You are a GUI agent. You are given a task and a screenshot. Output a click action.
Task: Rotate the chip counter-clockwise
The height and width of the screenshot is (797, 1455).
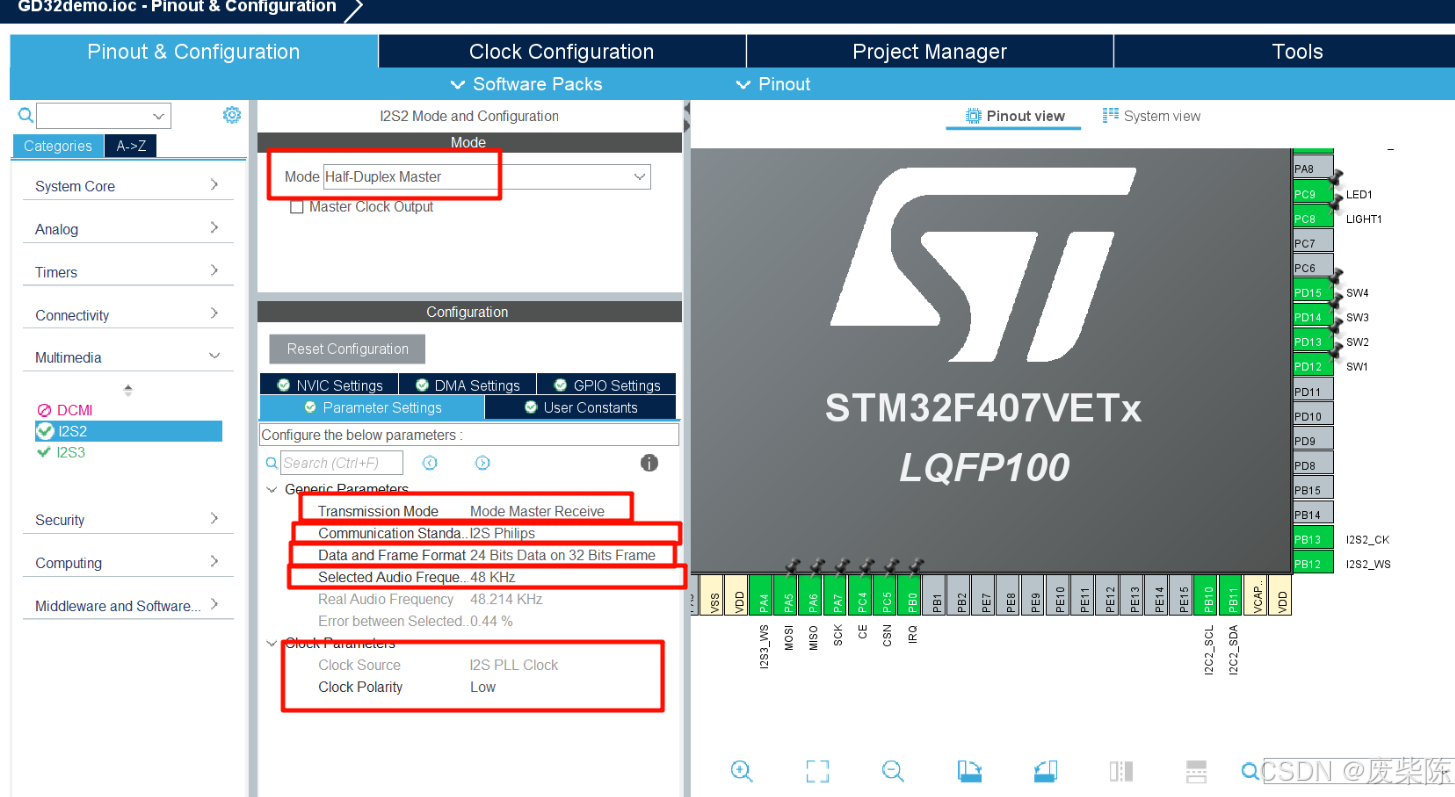(x=1045, y=770)
